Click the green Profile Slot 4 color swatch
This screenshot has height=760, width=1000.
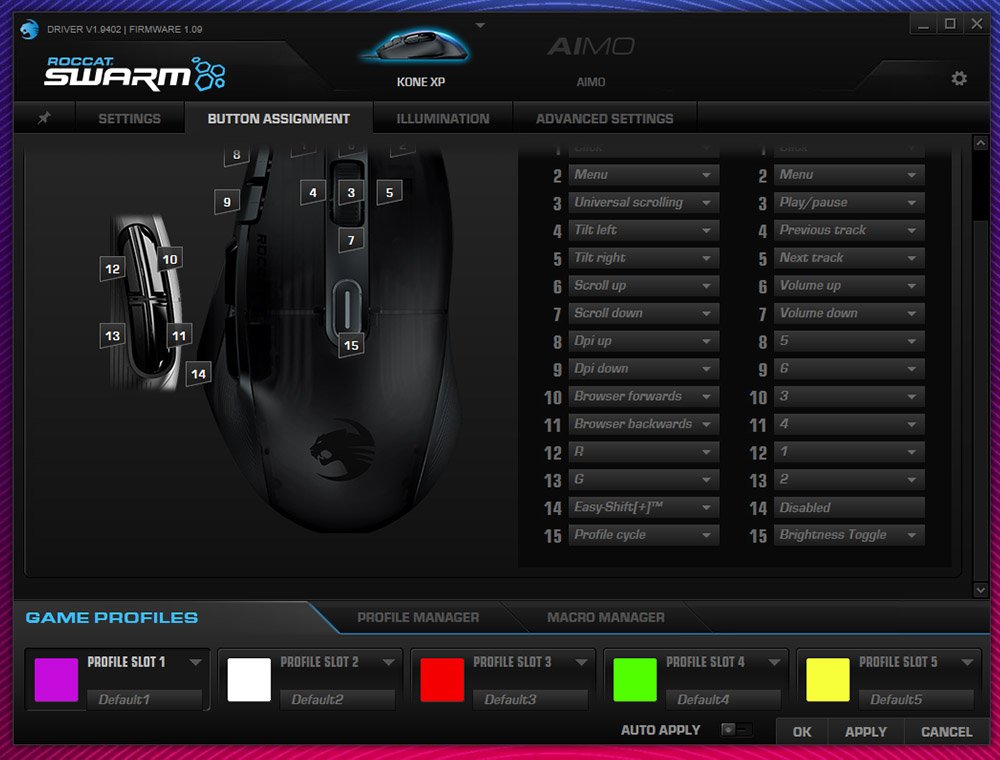tap(635, 680)
